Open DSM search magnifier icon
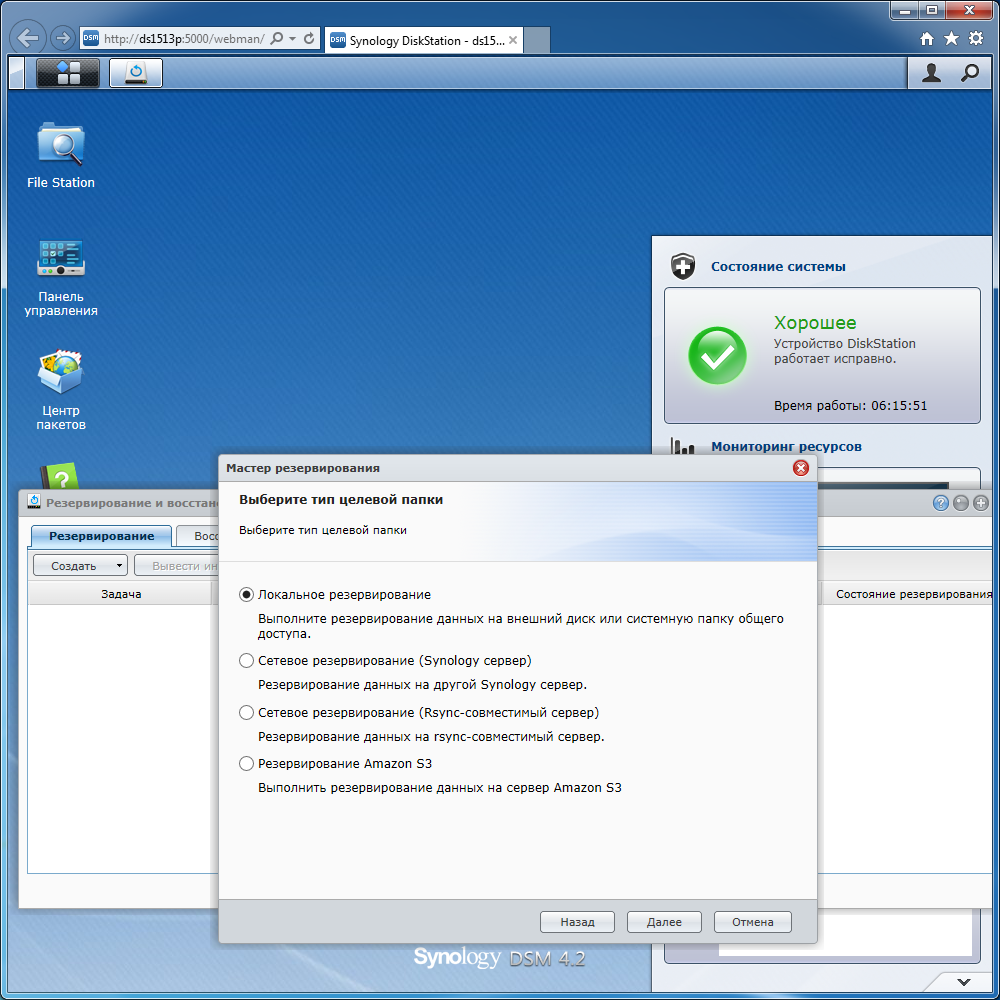This screenshot has width=1000, height=1000. [970, 73]
